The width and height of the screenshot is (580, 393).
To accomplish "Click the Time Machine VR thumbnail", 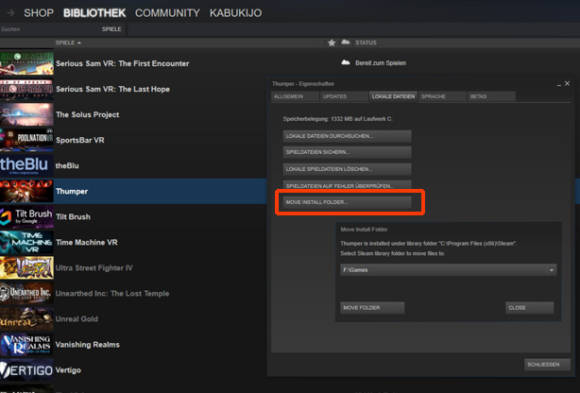I will [x=27, y=242].
